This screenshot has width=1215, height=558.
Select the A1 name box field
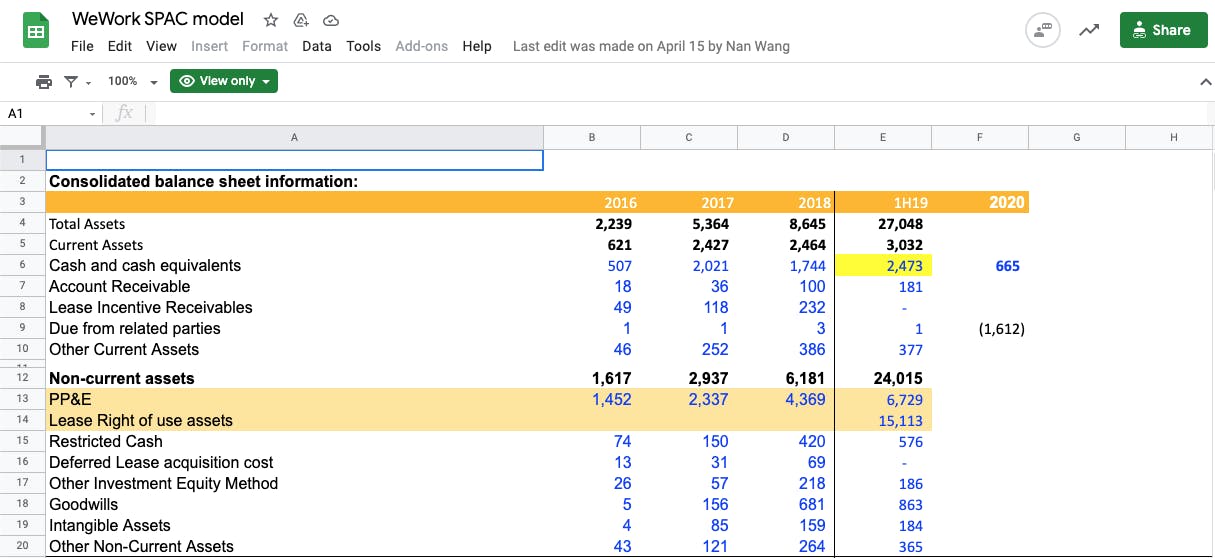(46, 114)
